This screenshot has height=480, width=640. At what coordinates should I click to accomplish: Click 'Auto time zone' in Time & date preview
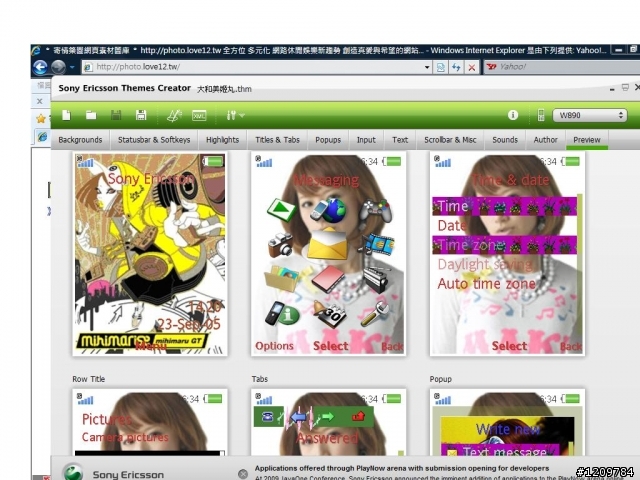[x=487, y=284]
